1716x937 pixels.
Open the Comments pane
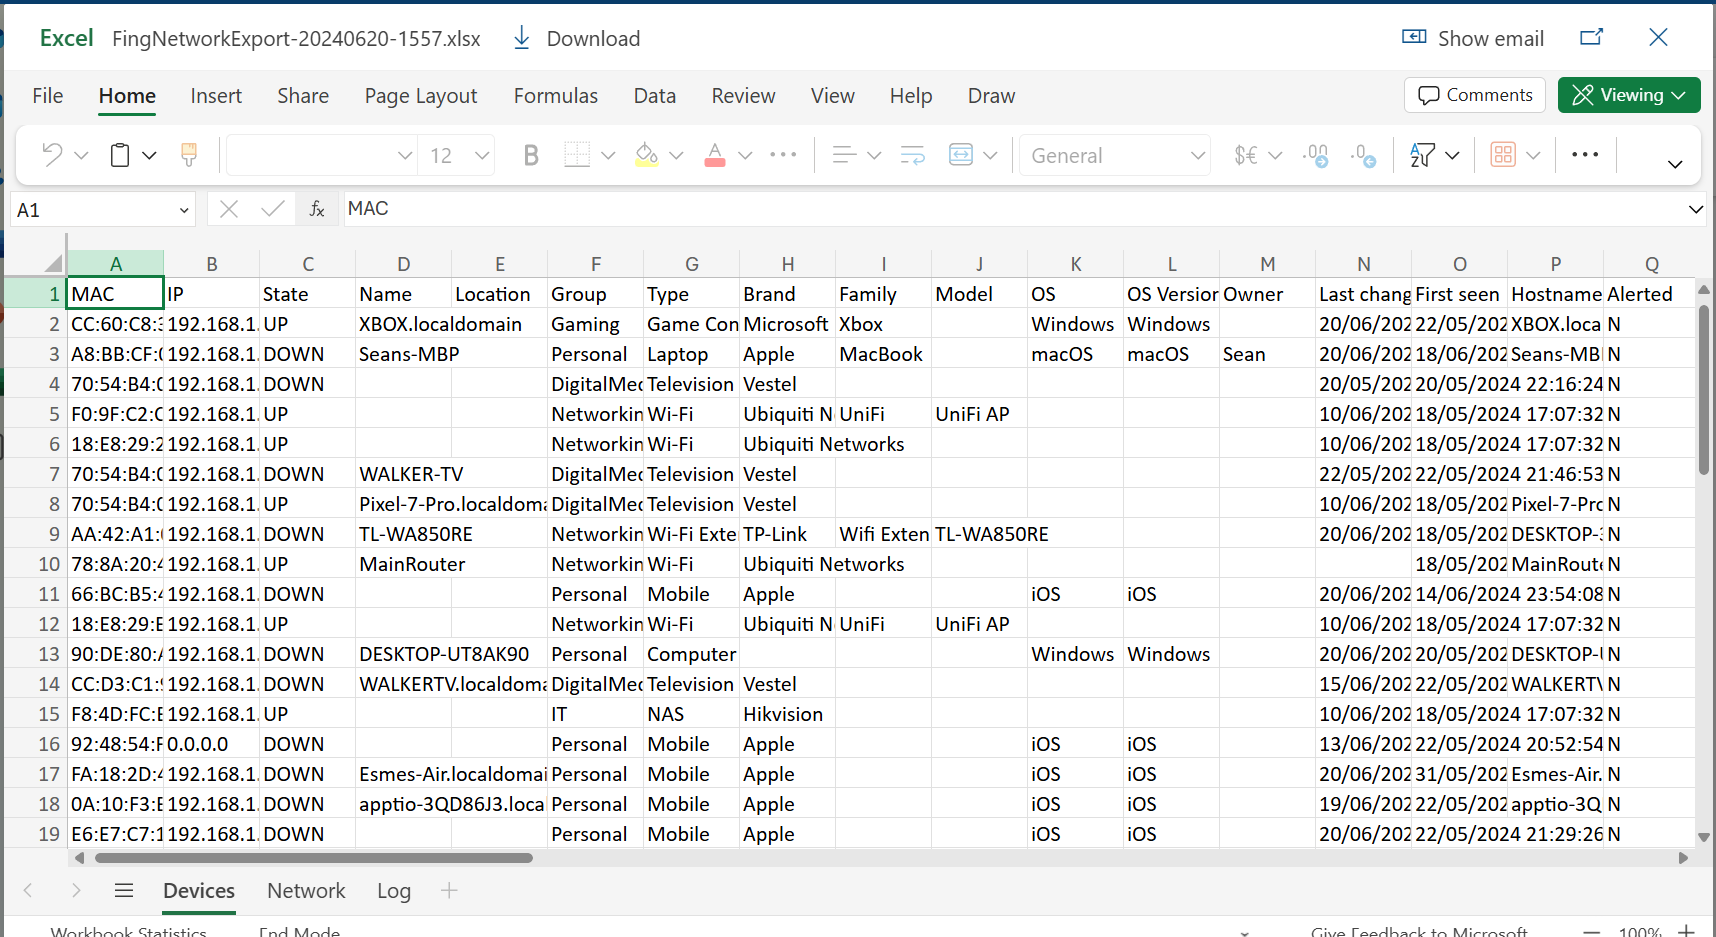click(x=1475, y=95)
